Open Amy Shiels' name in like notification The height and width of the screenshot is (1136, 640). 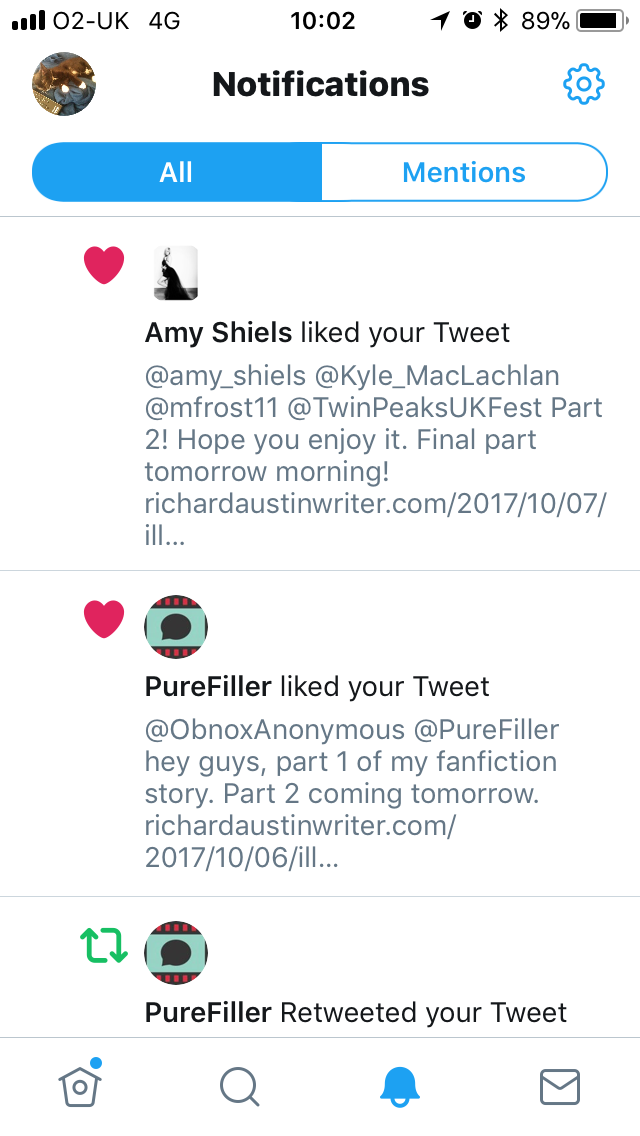click(219, 333)
